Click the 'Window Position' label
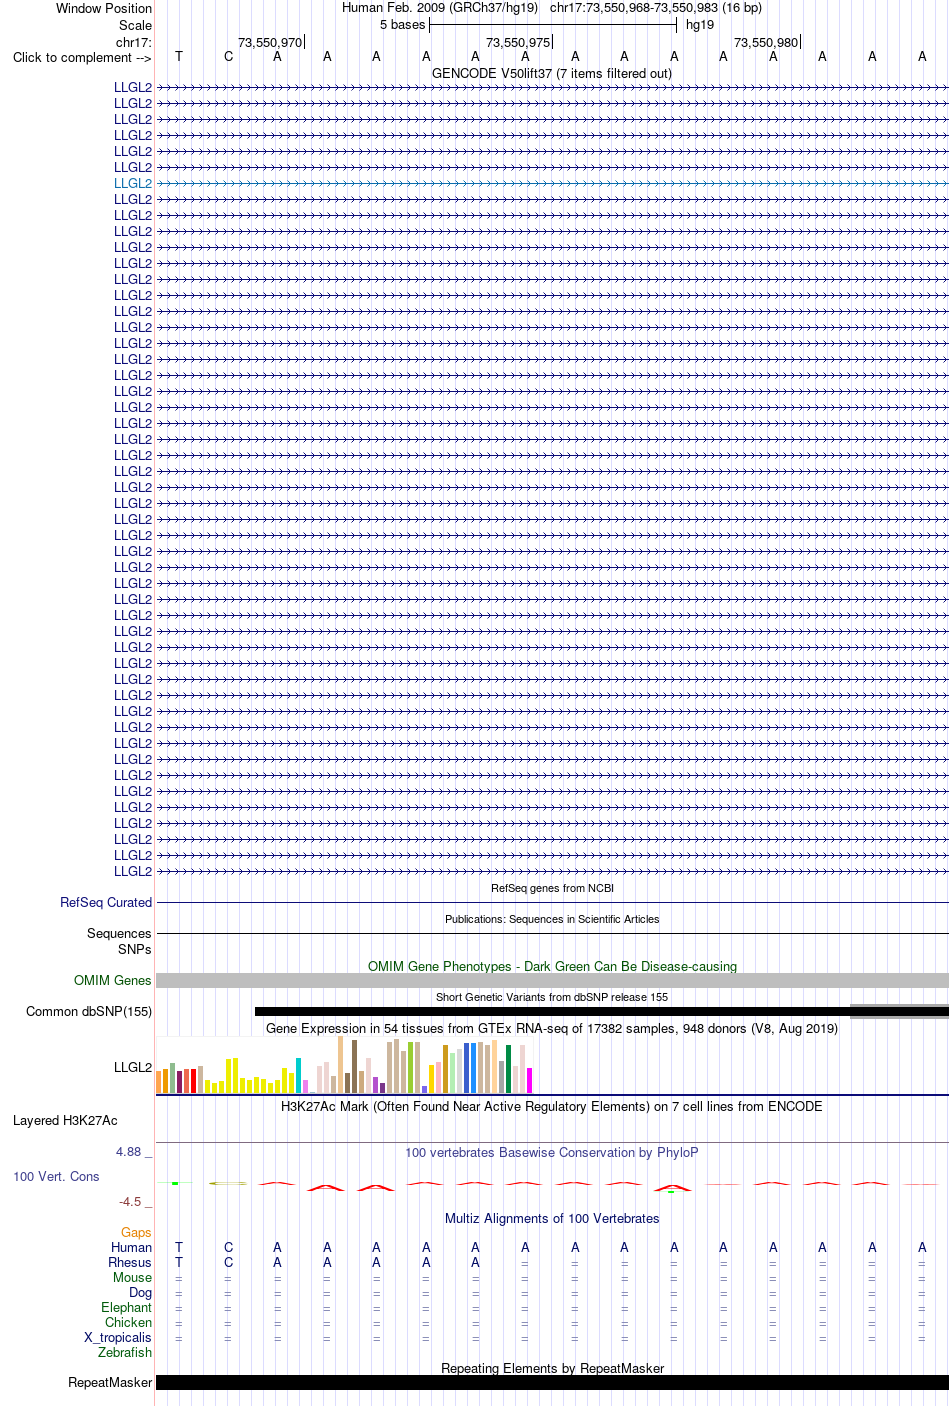 point(104,8)
